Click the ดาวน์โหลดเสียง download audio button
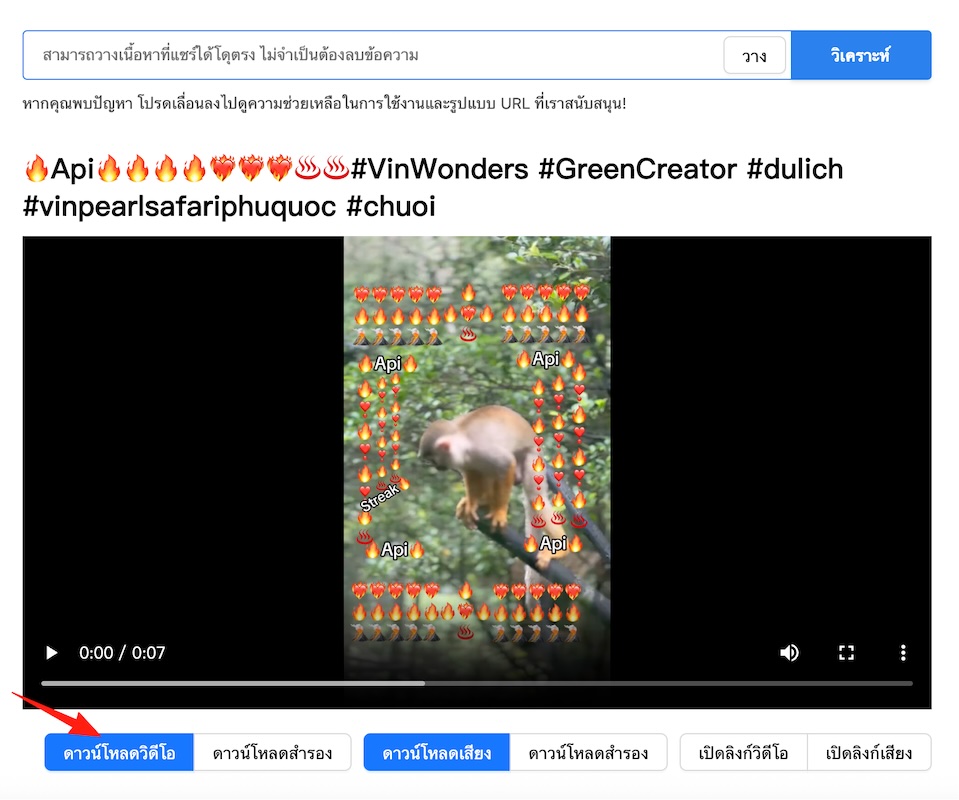This screenshot has width=959, height=800. (x=437, y=753)
